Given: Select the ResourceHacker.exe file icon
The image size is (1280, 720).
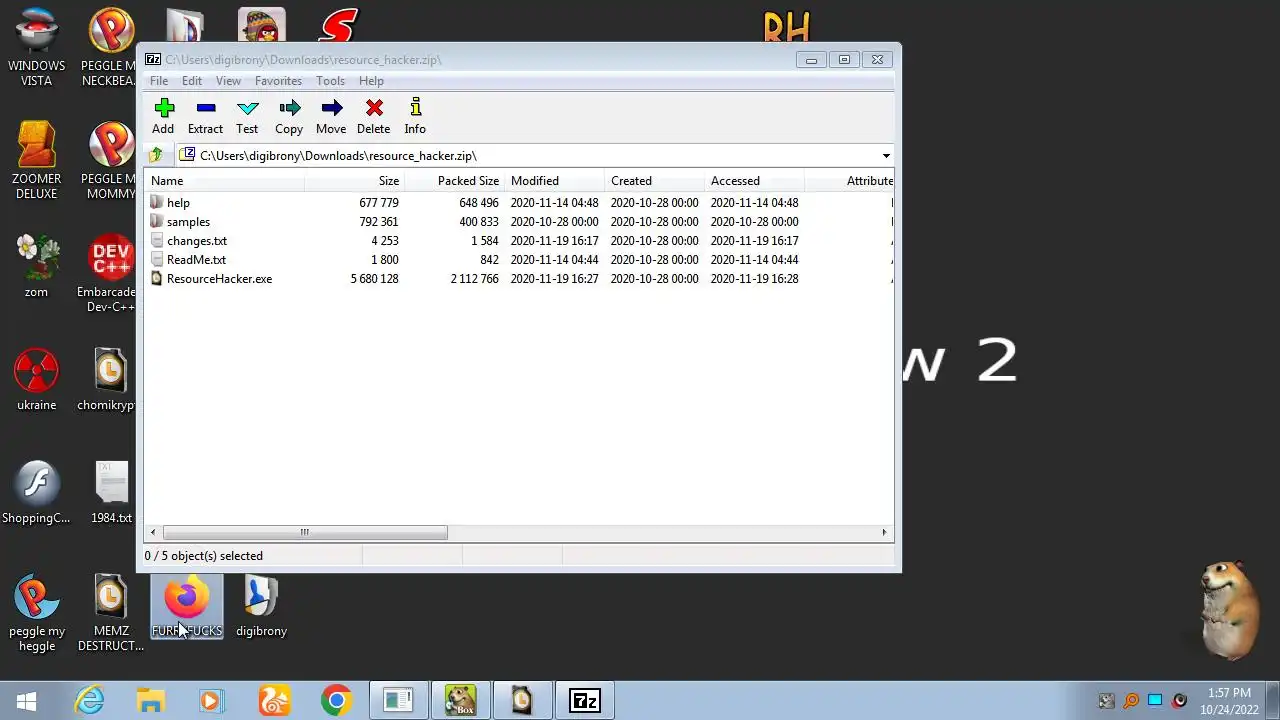Looking at the screenshot, I should (x=156, y=278).
